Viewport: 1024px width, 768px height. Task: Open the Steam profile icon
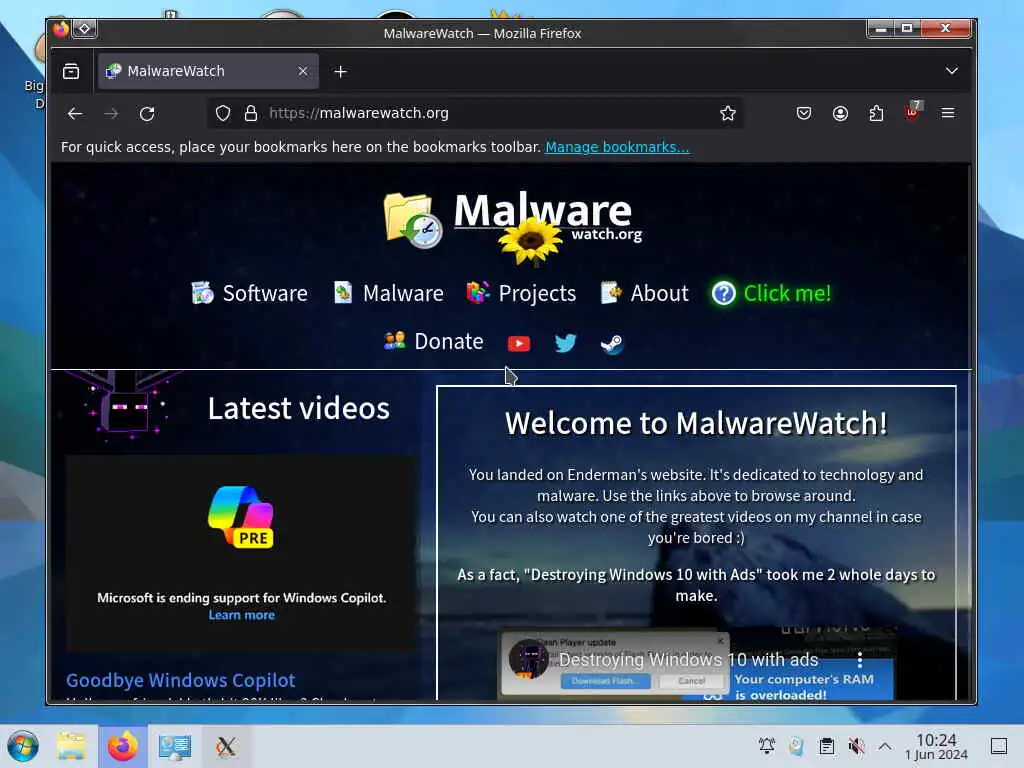click(612, 344)
